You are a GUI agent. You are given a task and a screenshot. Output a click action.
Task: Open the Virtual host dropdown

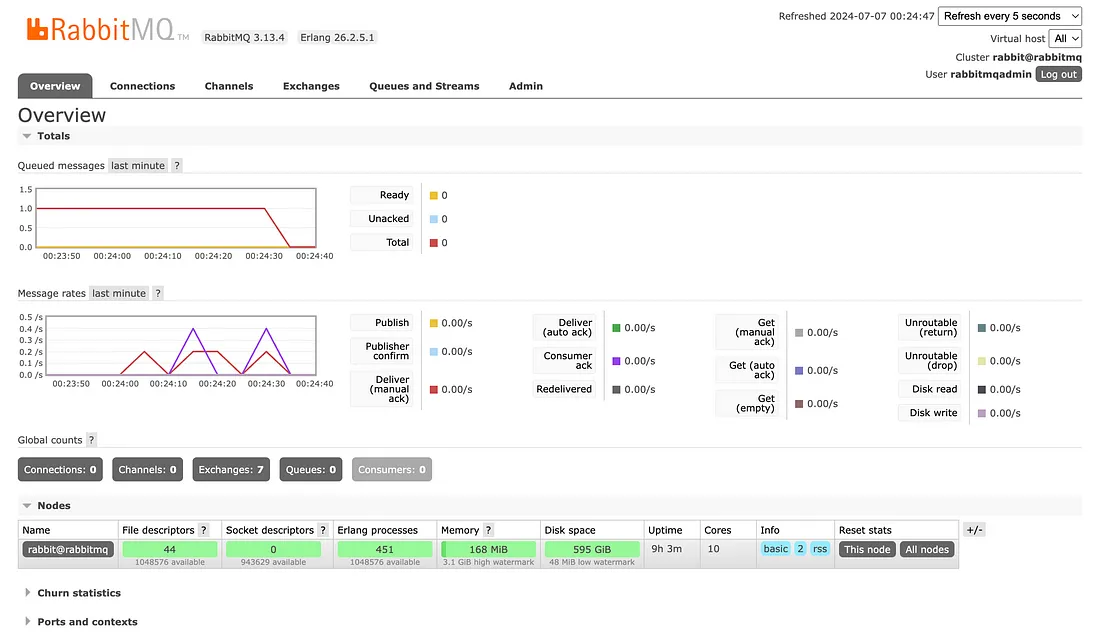coord(1065,39)
